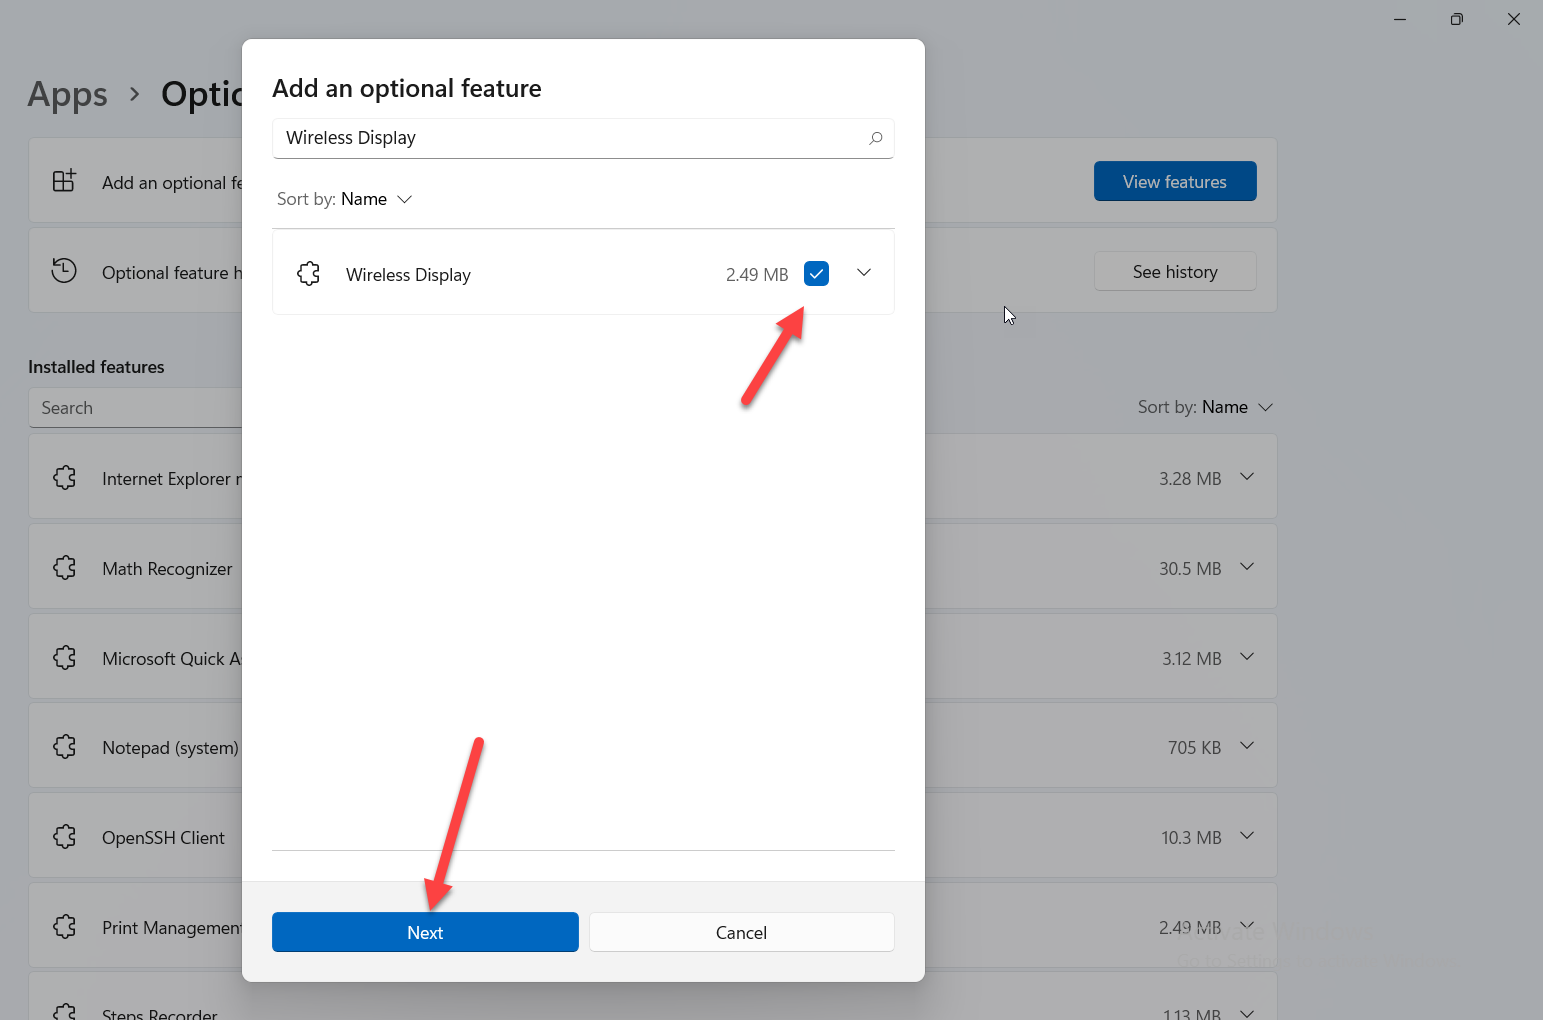Open See history

point(1174,271)
